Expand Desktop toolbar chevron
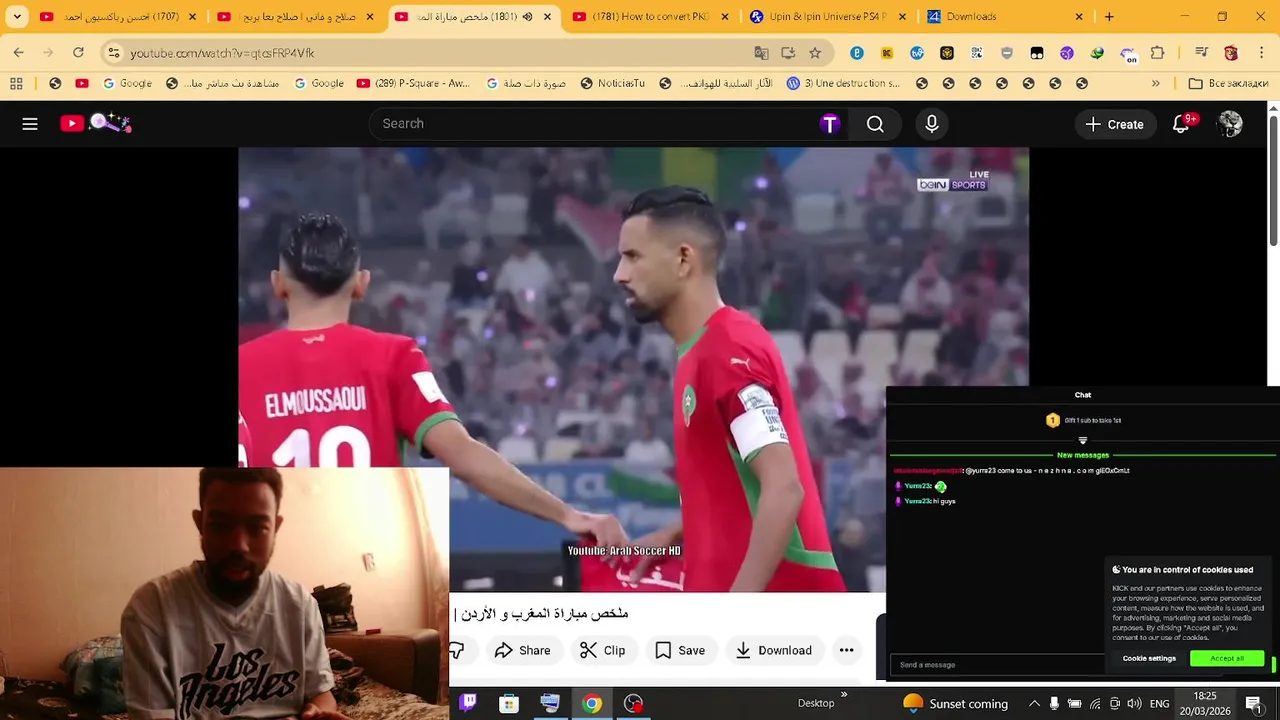 pos(843,695)
